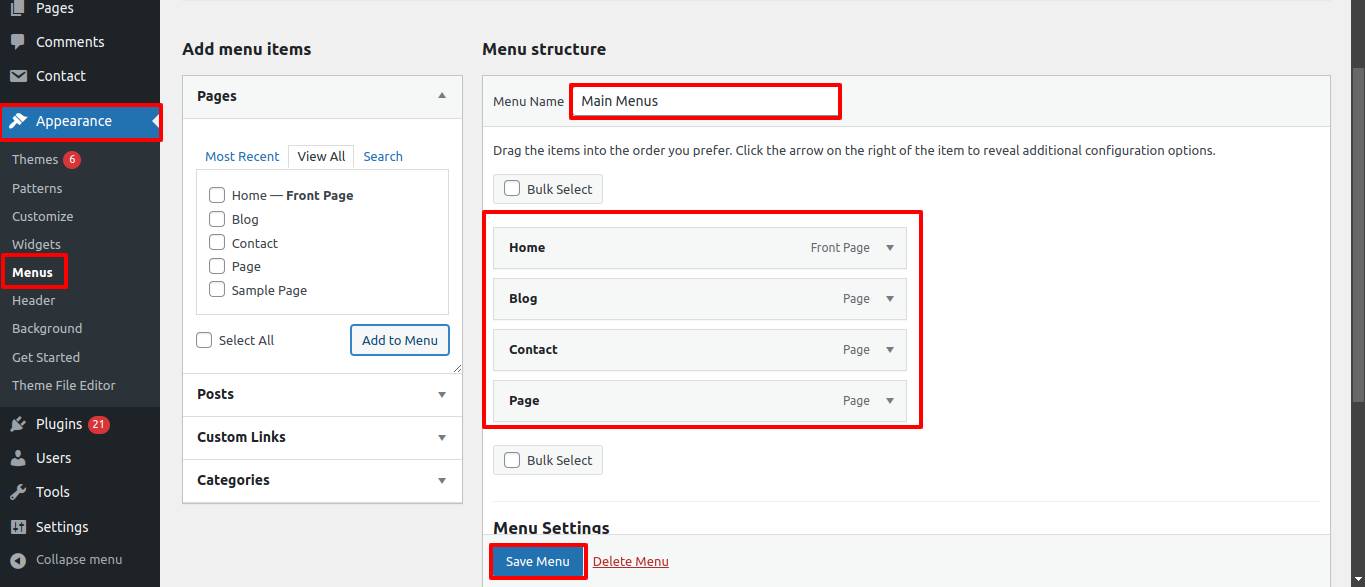Click the Collapse menu arrow icon
This screenshot has width=1365, height=587.
click(18, 560)
